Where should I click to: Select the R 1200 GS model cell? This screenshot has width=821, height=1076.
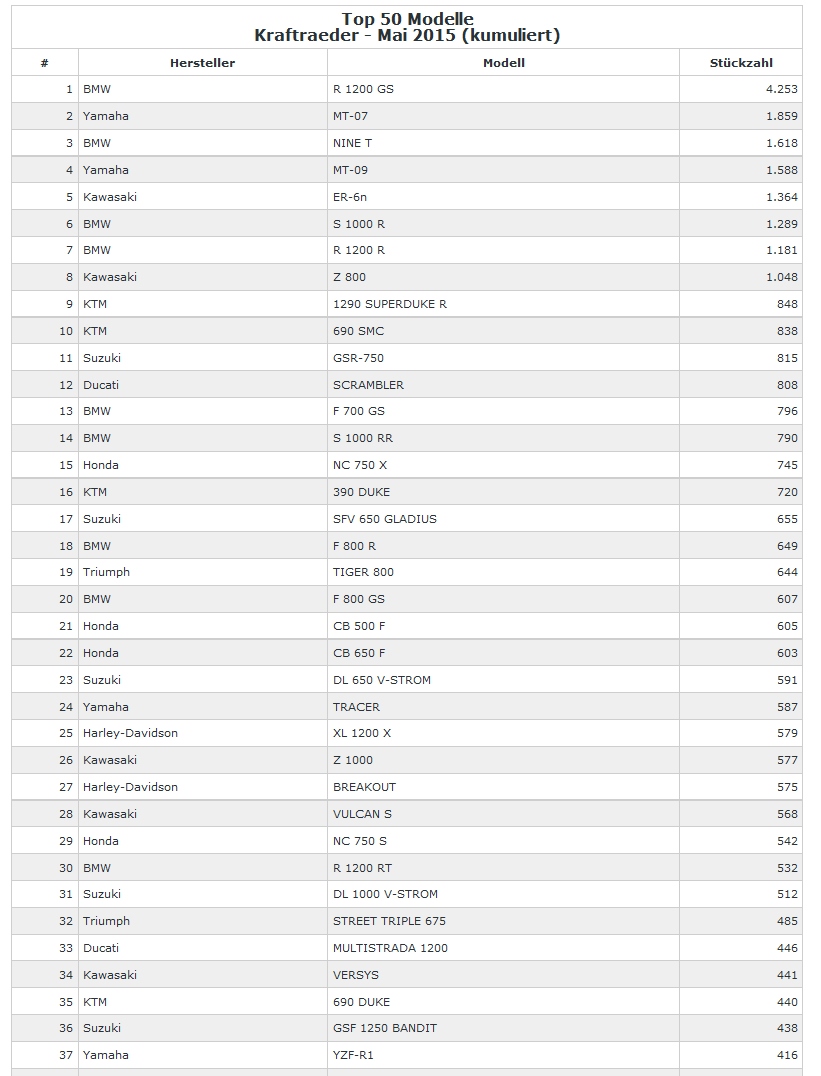363,89
